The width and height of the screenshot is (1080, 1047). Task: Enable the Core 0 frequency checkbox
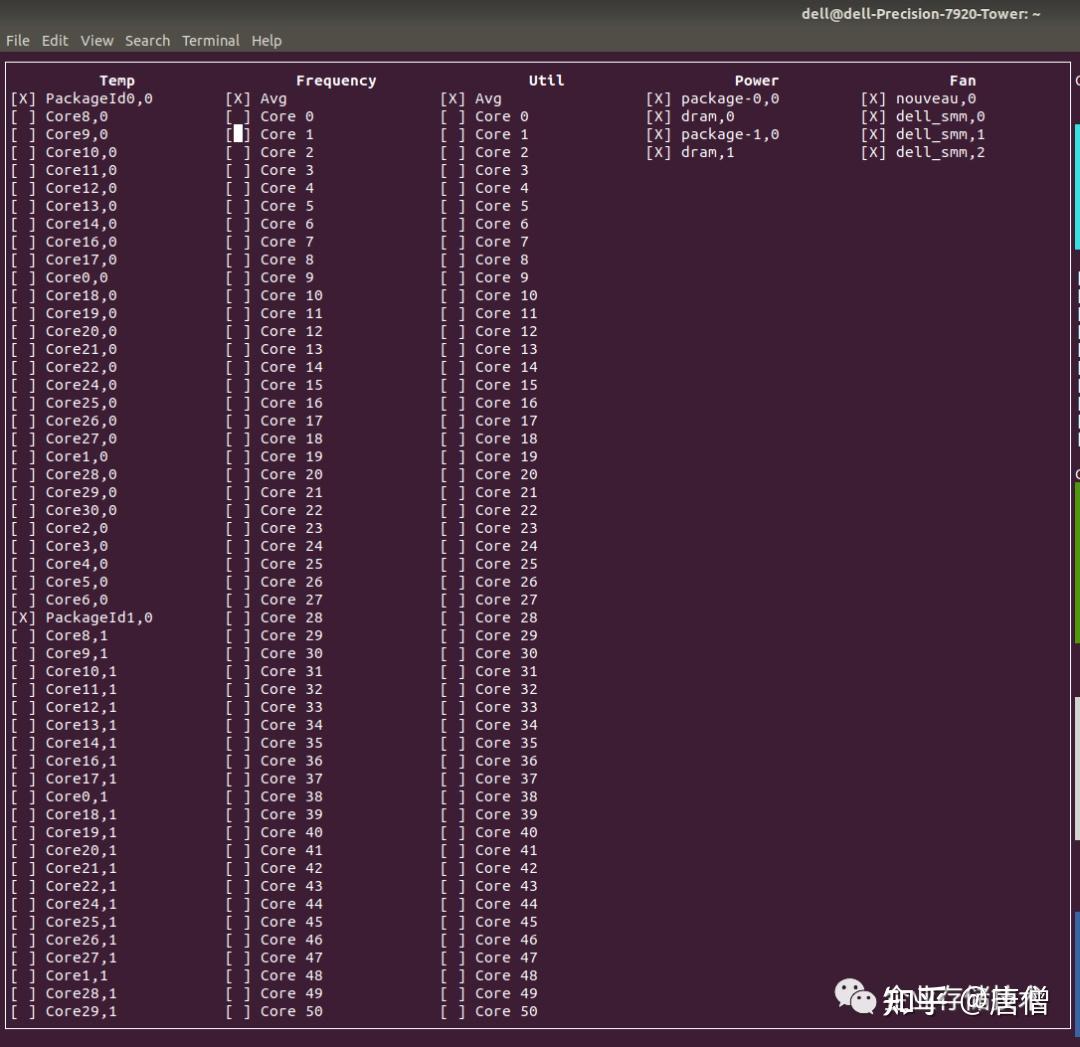coord(239,116)
